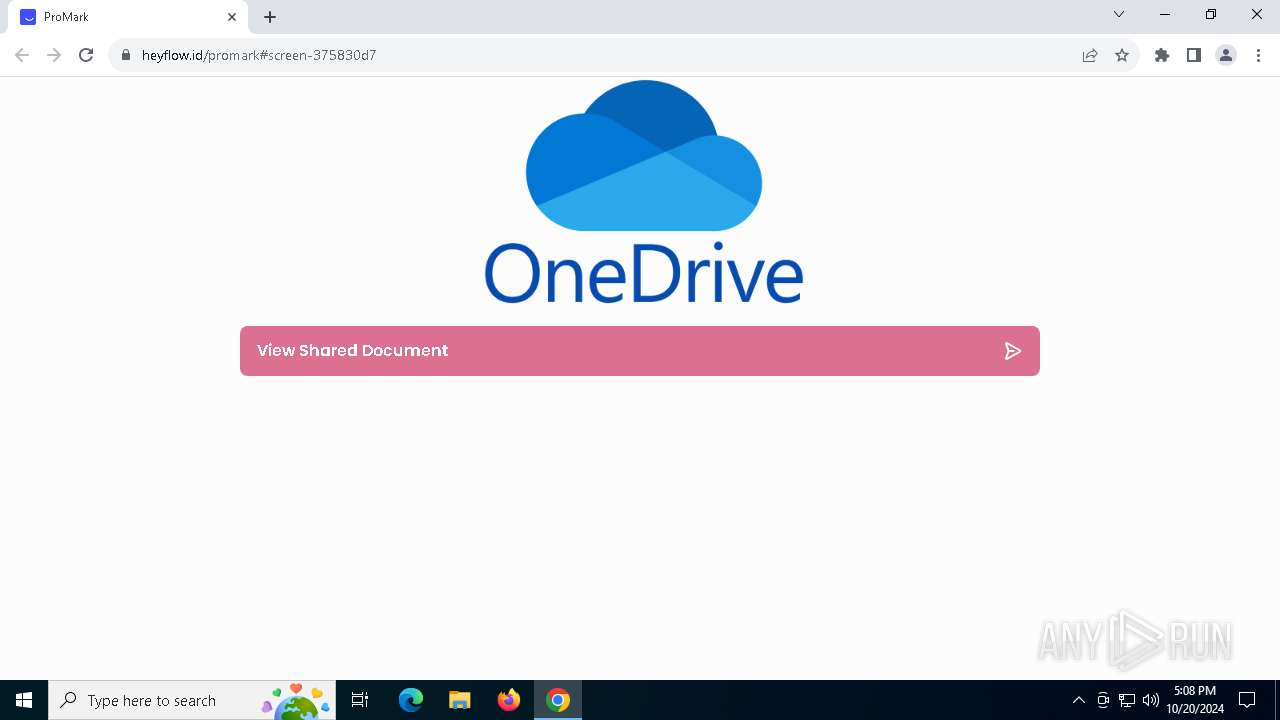Open the volume speaker icon
Image resolution: width=1280 pixels, height=720 pixels.
click(x=1151, y=700)
